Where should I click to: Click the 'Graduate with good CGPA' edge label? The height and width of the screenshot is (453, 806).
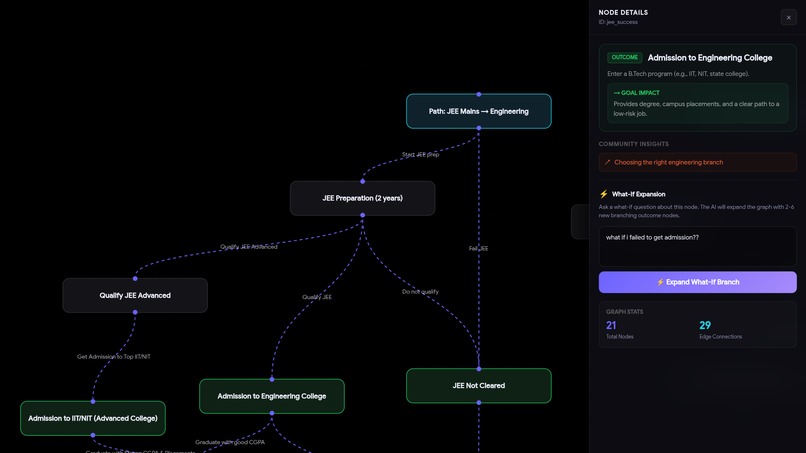[230, 442]
